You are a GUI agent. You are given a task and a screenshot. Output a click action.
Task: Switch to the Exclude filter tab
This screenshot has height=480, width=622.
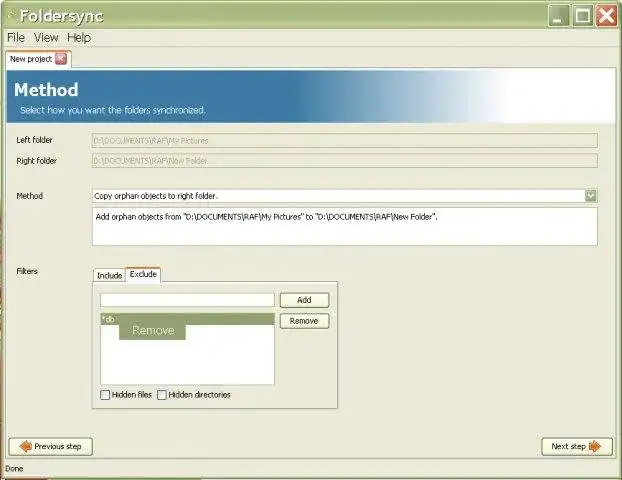pos(143,275)
